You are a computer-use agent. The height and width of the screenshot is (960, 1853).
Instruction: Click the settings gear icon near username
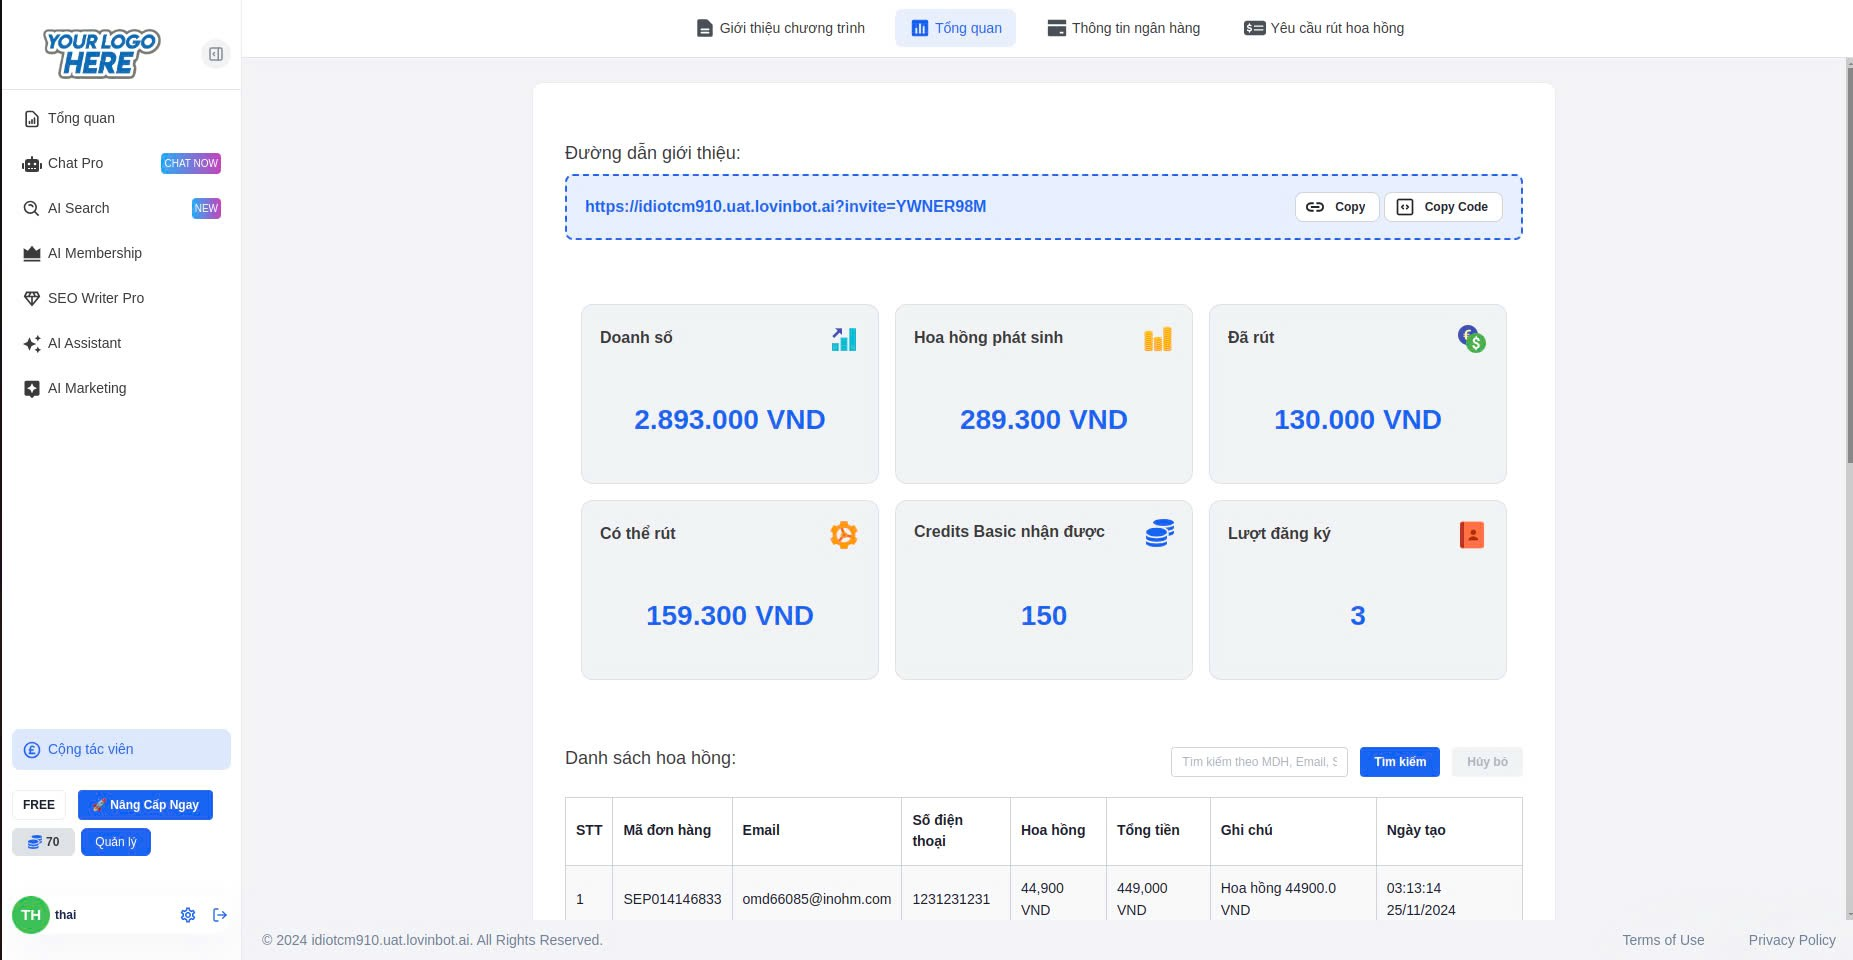click(x=188, y=915)
